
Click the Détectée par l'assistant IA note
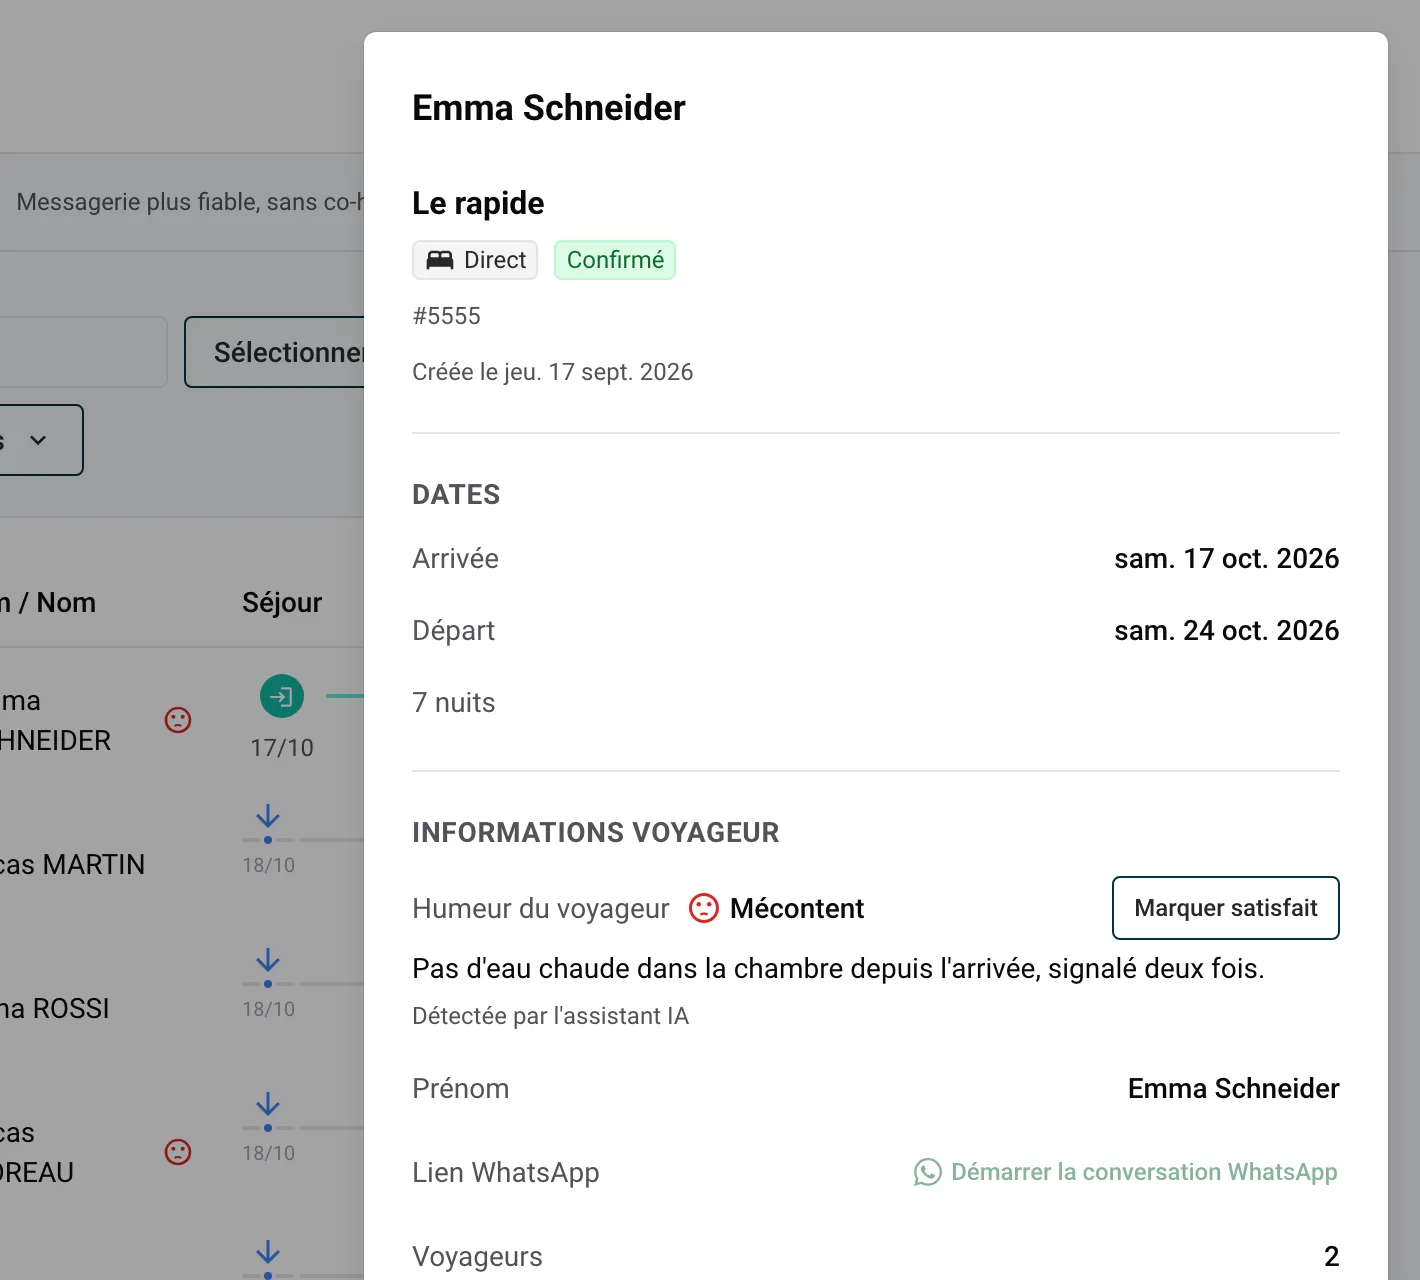(x=551, y=1016)
